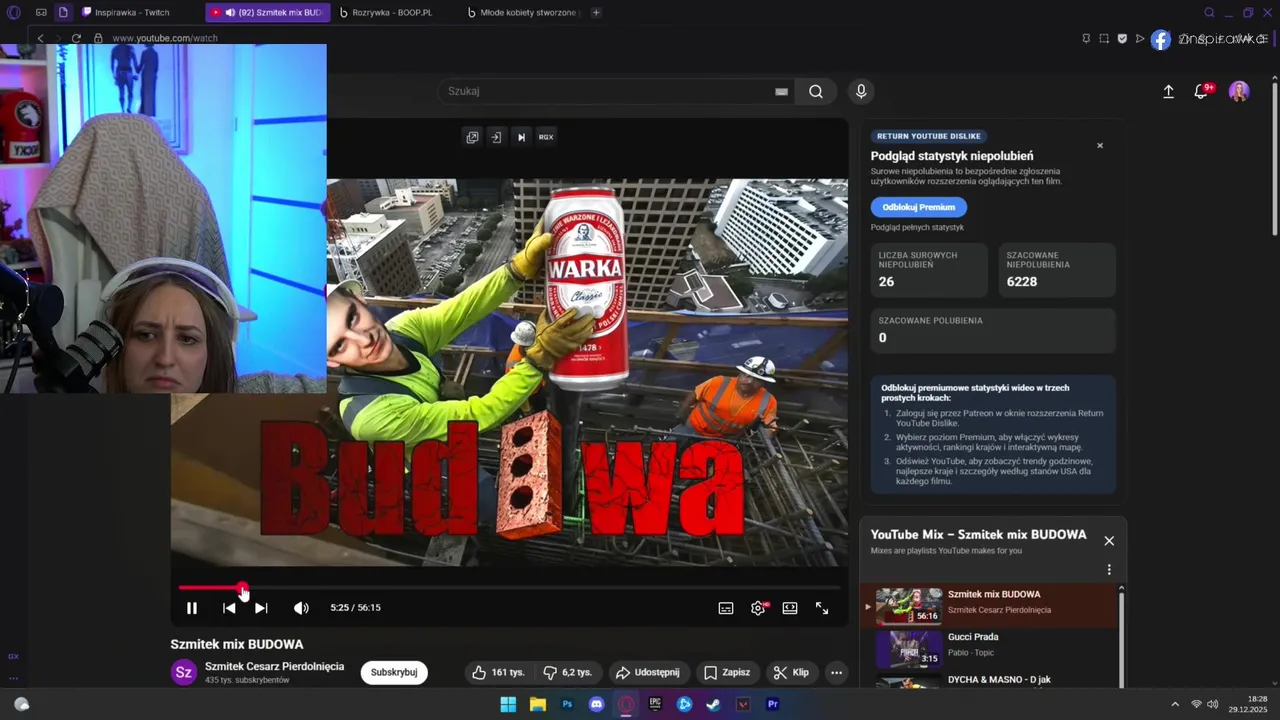Click the Facebook icon in browser toolbar
The image size is (1280, 720).
pos(1160,39)
